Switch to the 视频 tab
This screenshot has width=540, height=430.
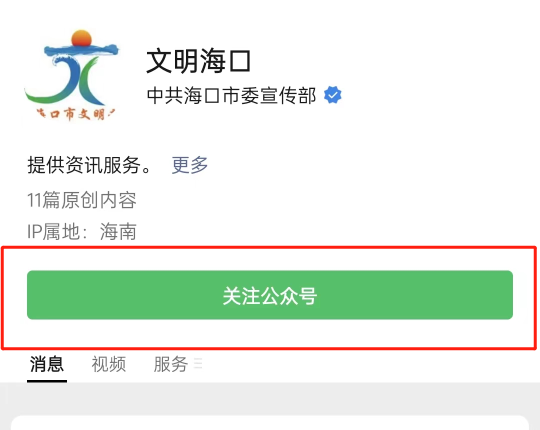tap(109, 364)
